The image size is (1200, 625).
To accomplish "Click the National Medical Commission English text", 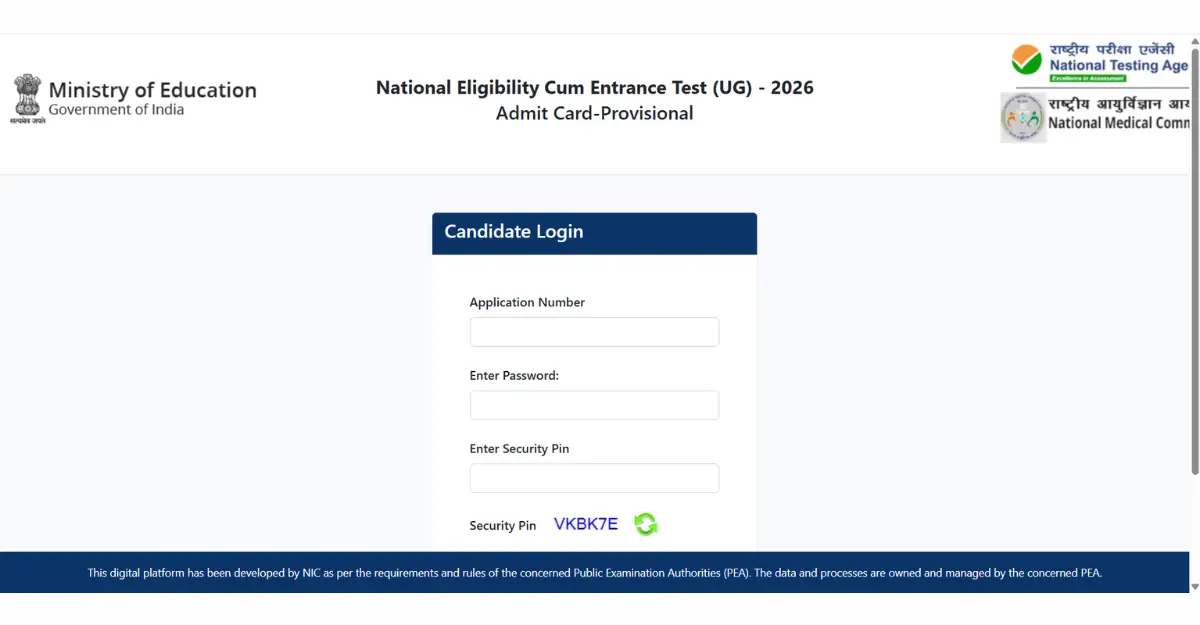I will click(1118, 124).
